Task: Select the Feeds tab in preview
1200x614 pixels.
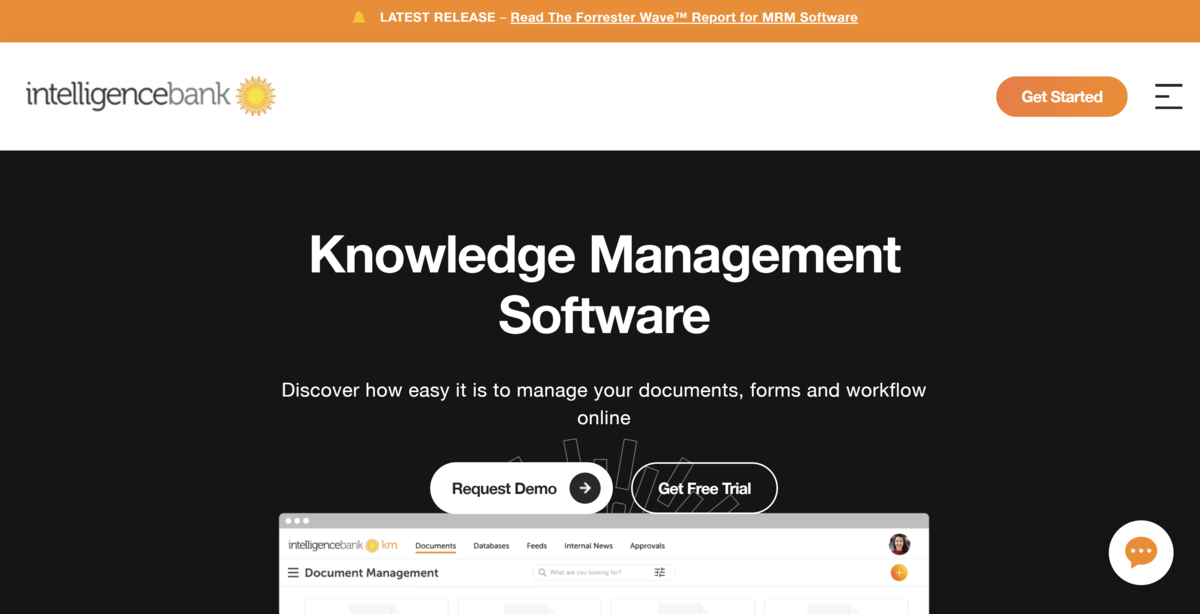Action: click(x=537, y=546)
